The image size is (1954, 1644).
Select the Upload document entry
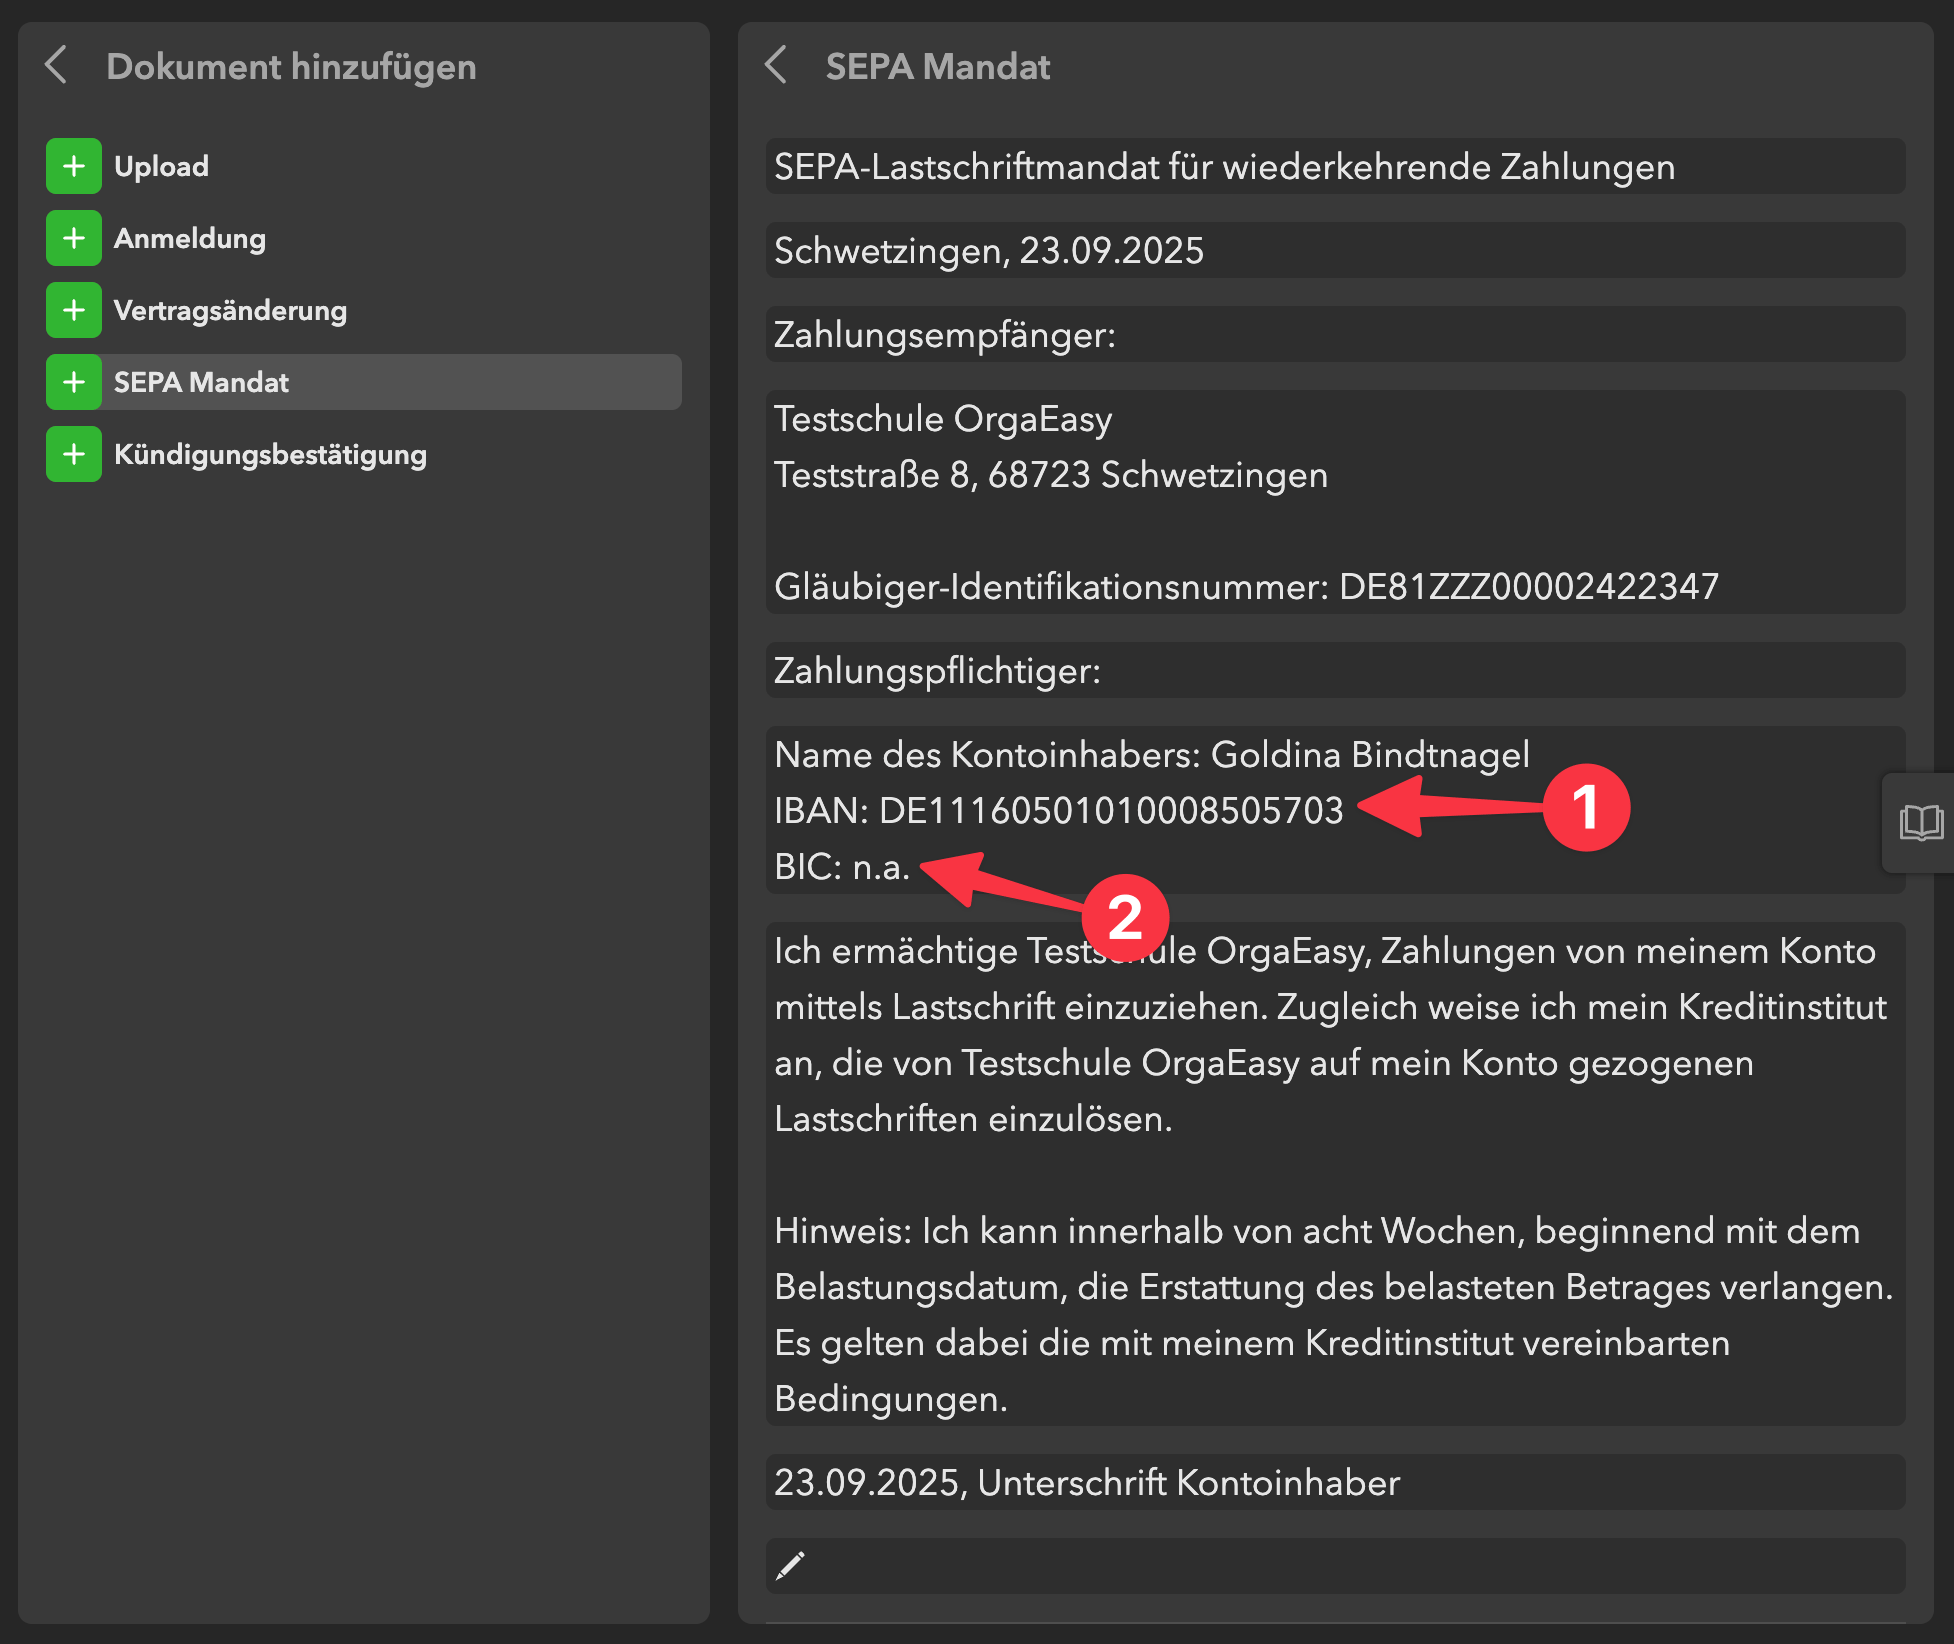pyautogui.click(x=161, y=166)
